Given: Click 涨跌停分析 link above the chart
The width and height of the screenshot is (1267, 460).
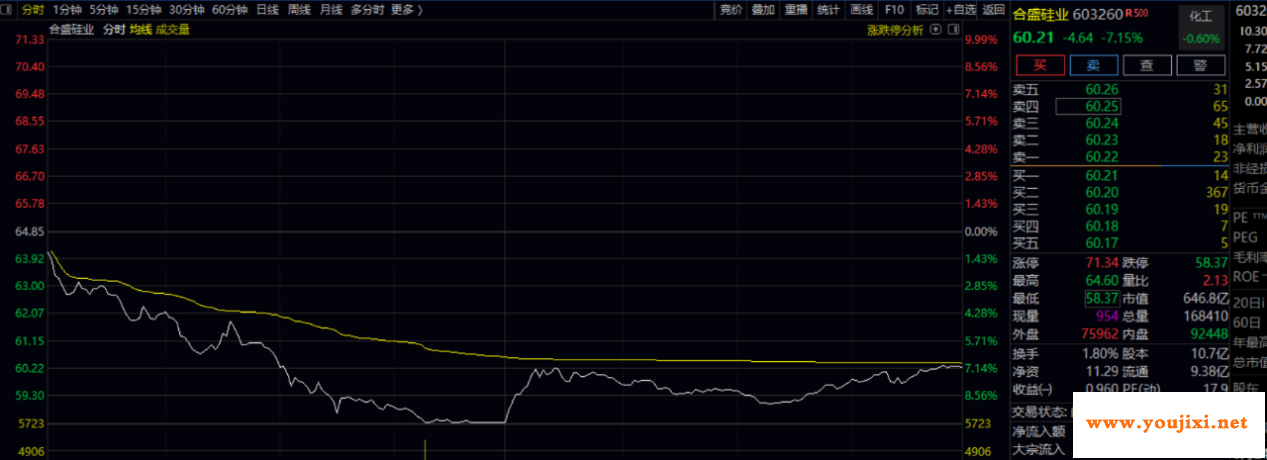Looking at the screenshot, I should click(x=895, y=30).
